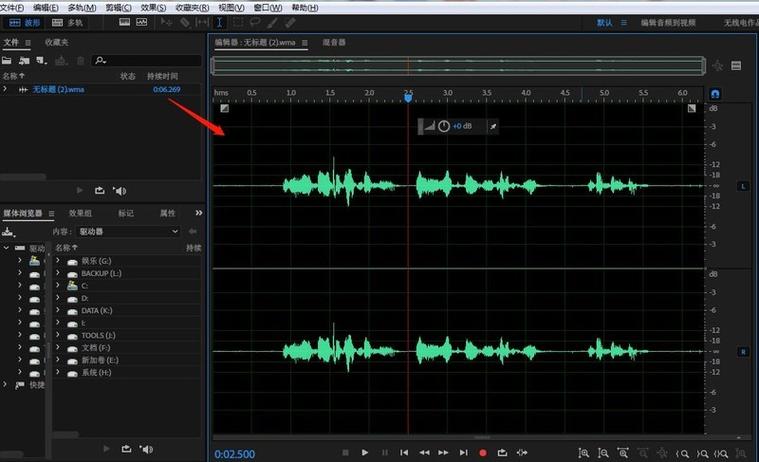Select the 编辑音频到视频 workspace
This screenshot has height=462, width=759.
pyautogui.click(x=669, y=22)
